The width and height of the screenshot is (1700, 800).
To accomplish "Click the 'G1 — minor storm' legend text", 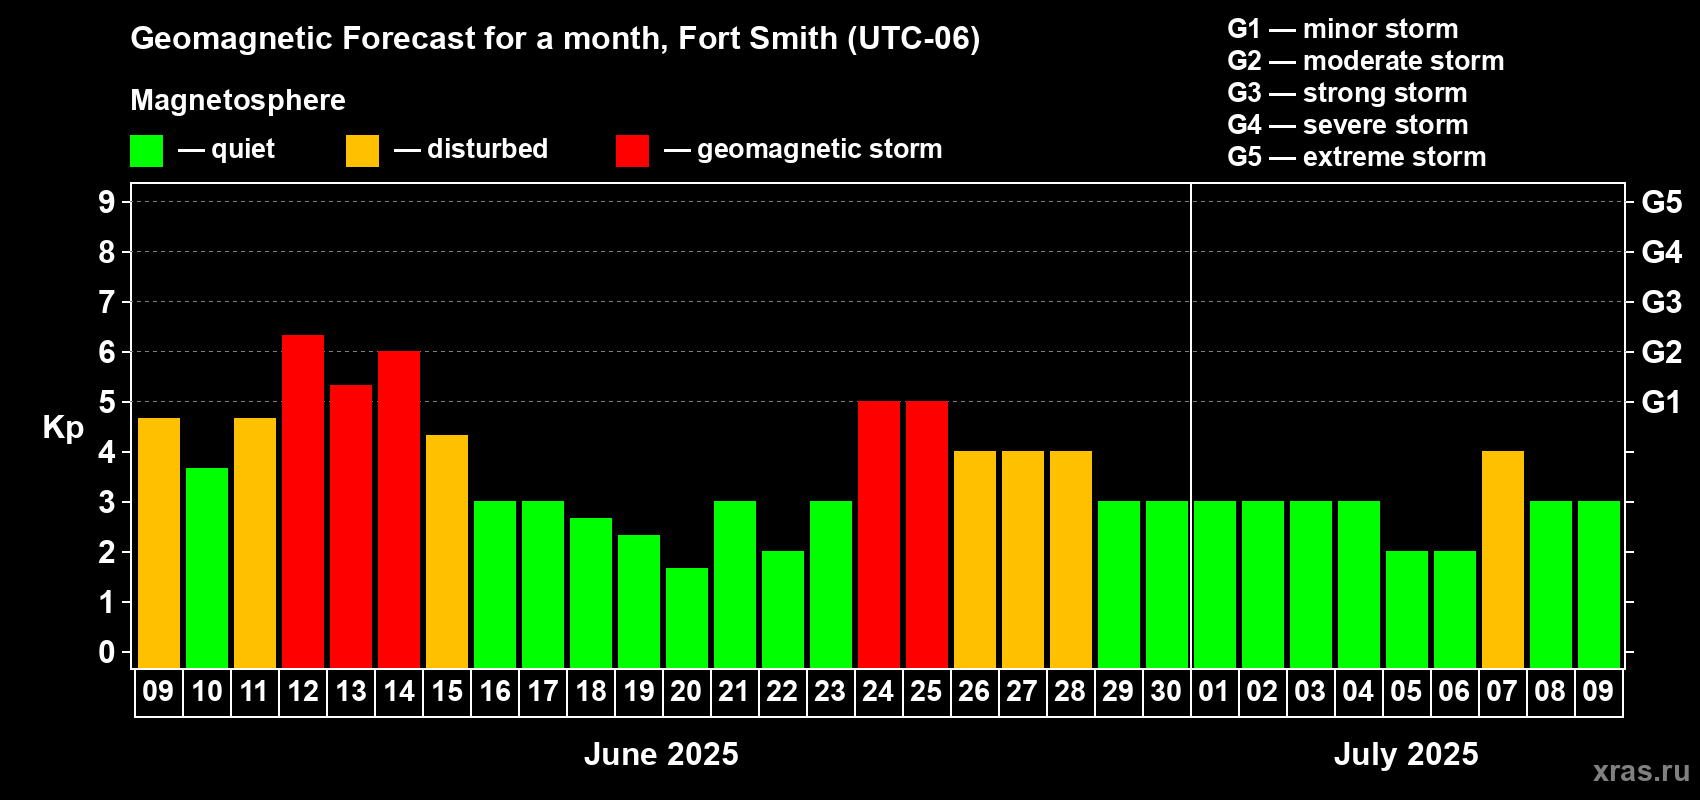I will pyautogui.click(x=1343, y=29).
